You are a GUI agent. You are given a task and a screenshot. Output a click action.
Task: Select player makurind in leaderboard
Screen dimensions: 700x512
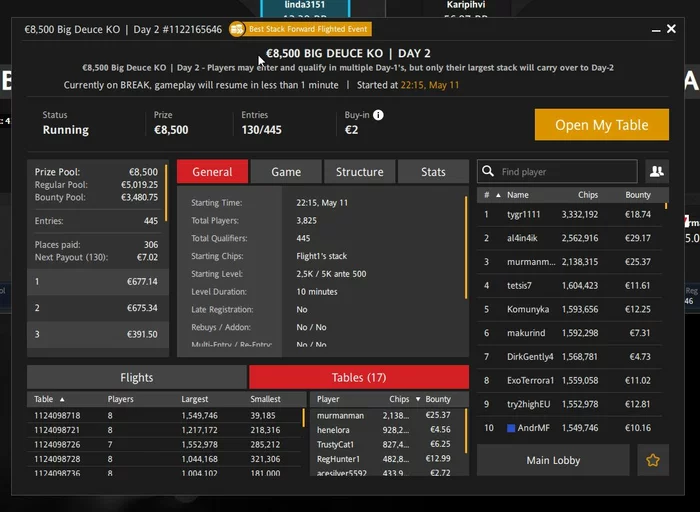(570, 333)
